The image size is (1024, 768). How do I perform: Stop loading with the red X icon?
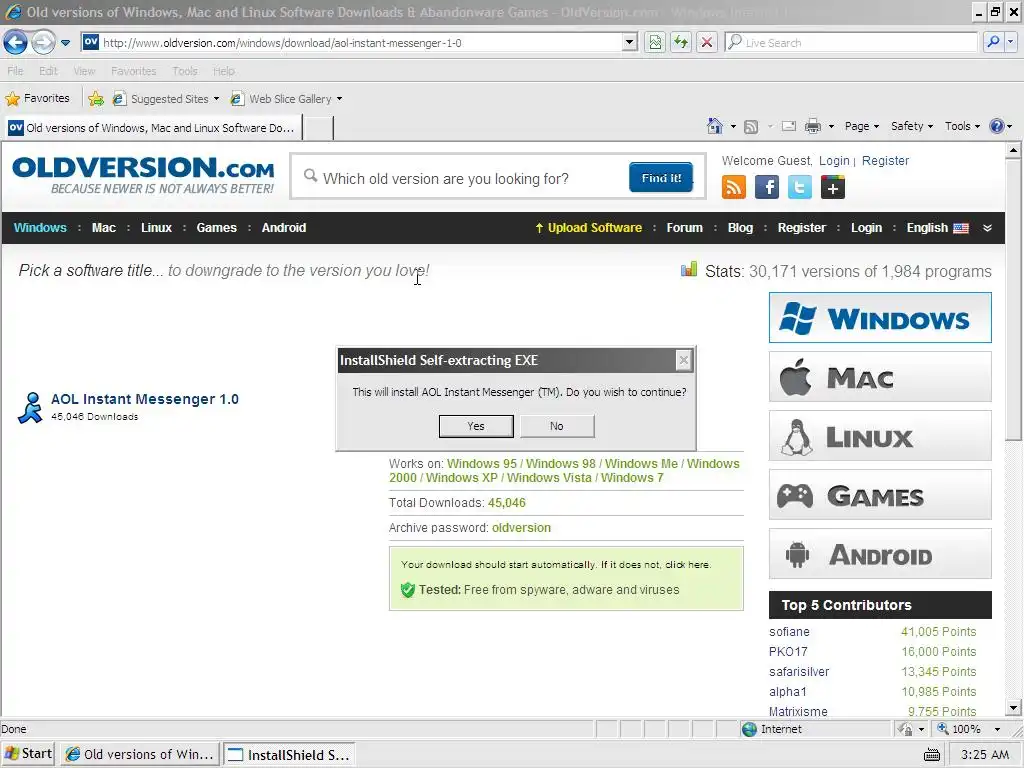(x=707, y=42)
